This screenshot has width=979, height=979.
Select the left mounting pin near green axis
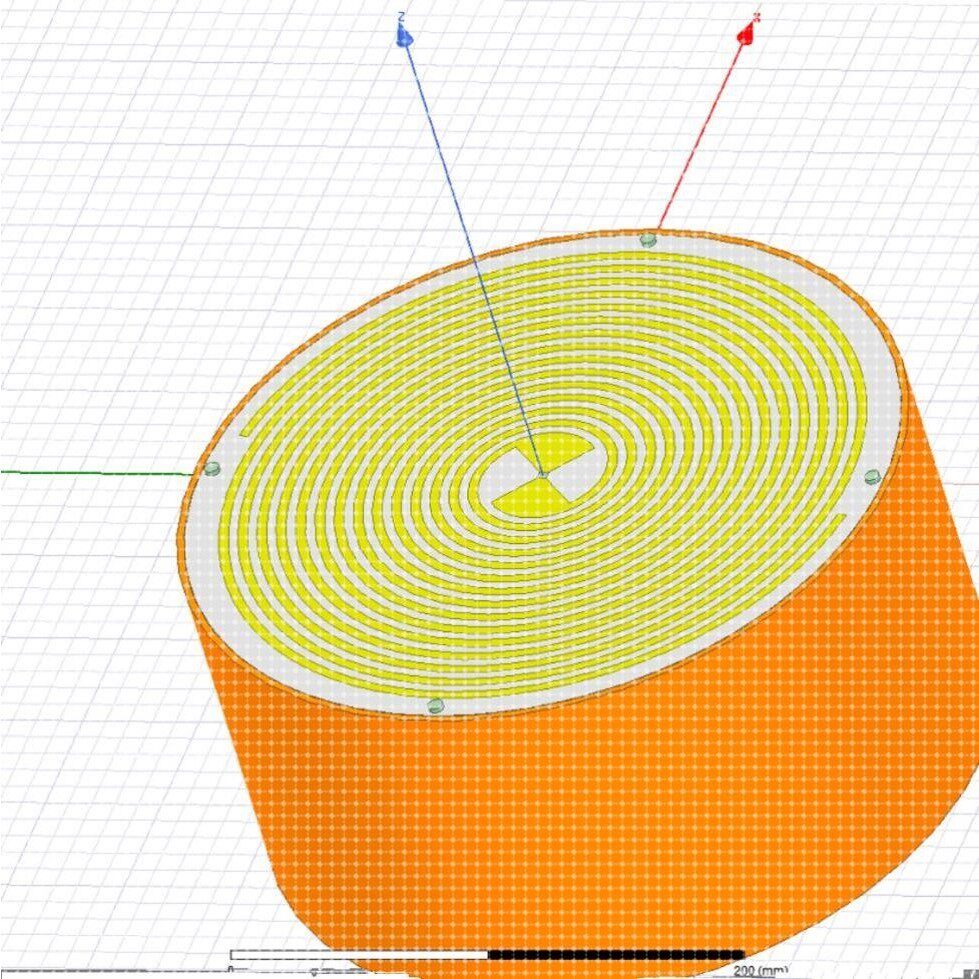pos(212,469)
